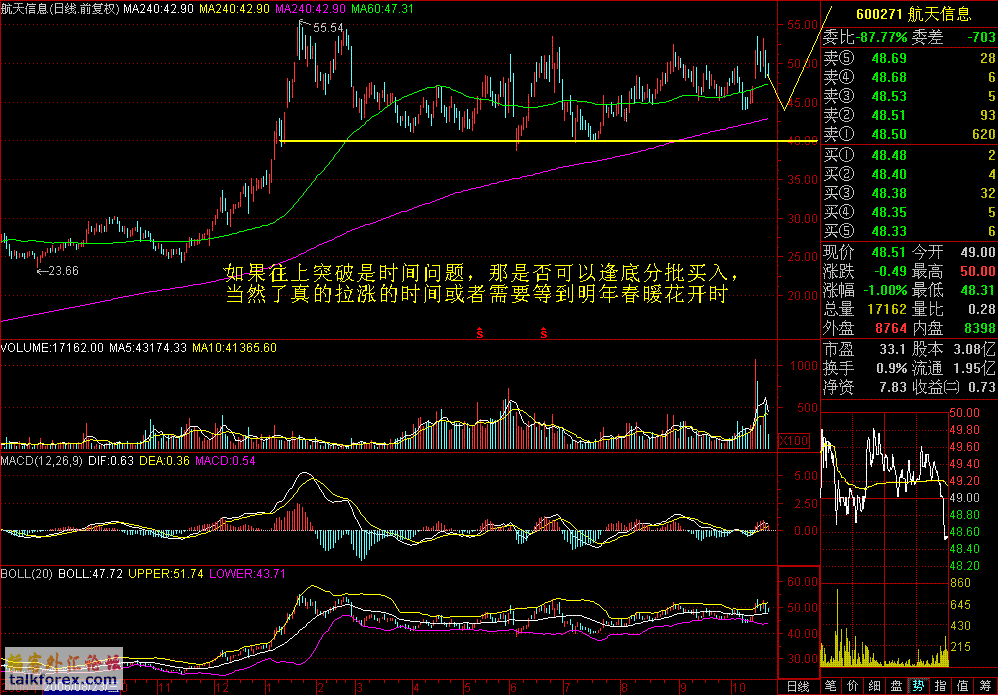Select the 买③ bid price 48.38
The width and height of the screenshot is (998, 695).
(x=889, y=193)
